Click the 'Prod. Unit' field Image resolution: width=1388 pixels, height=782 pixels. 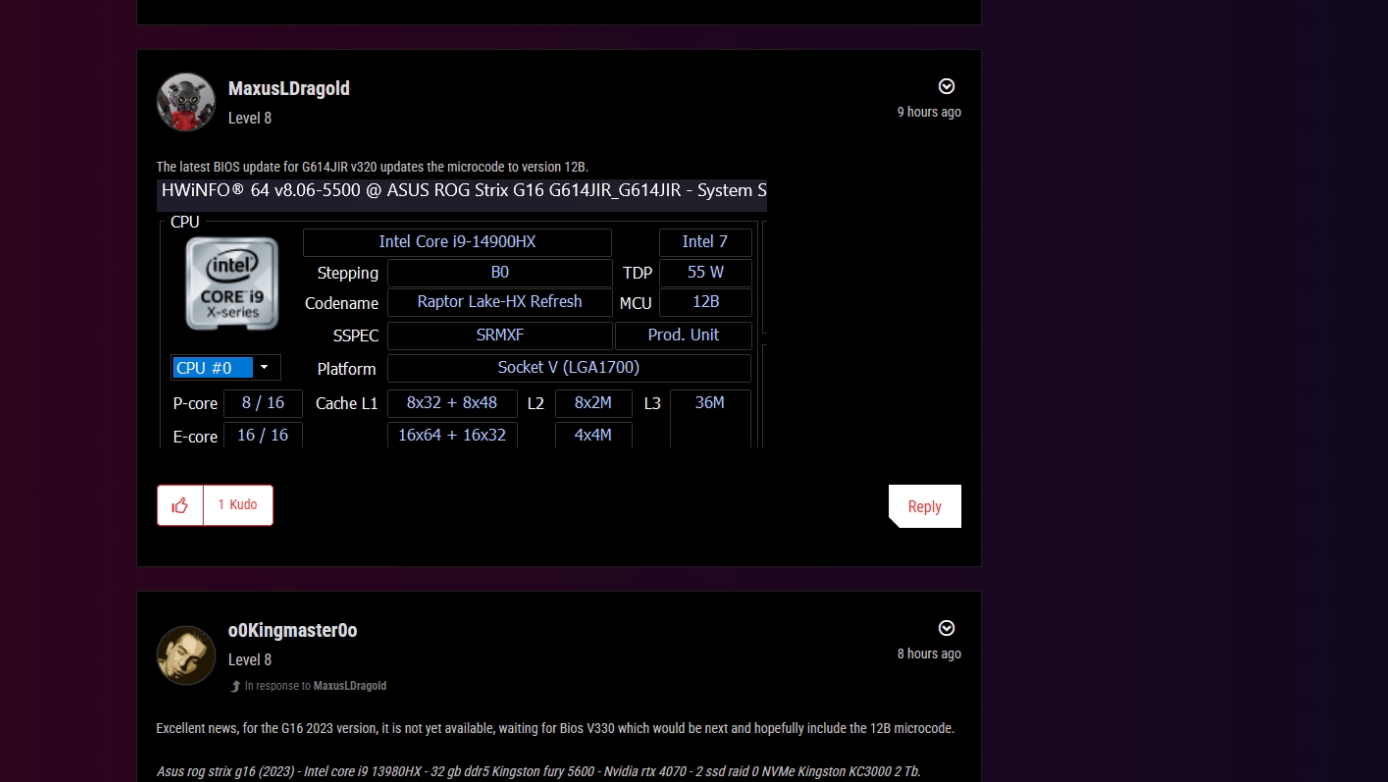683,335
